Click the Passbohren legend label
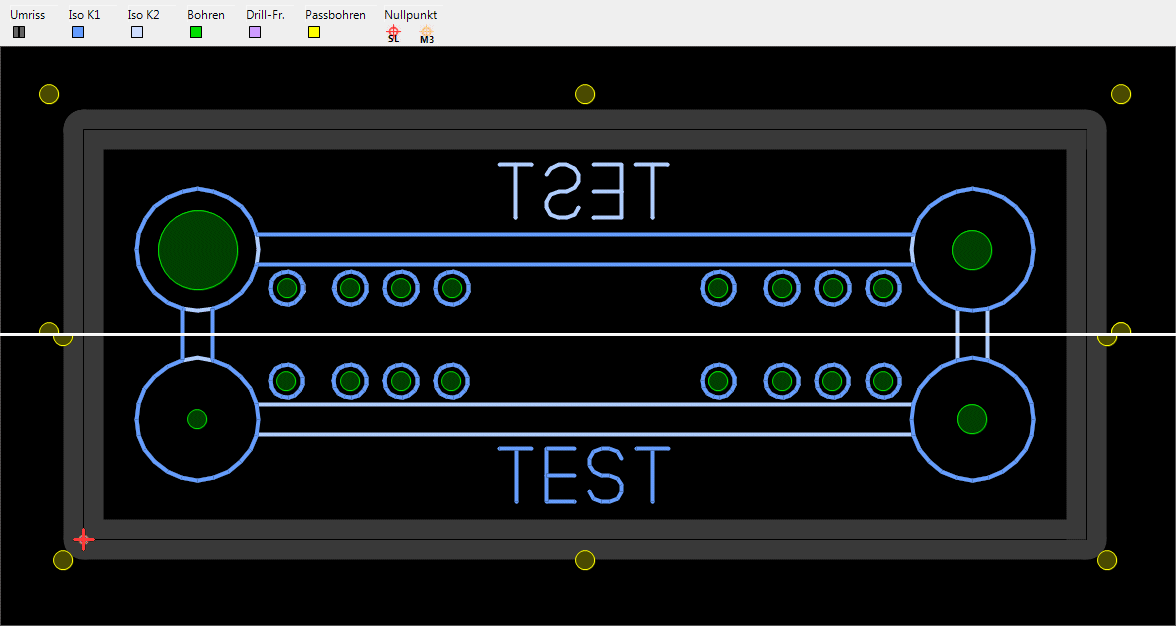 [x=335, y=15]
